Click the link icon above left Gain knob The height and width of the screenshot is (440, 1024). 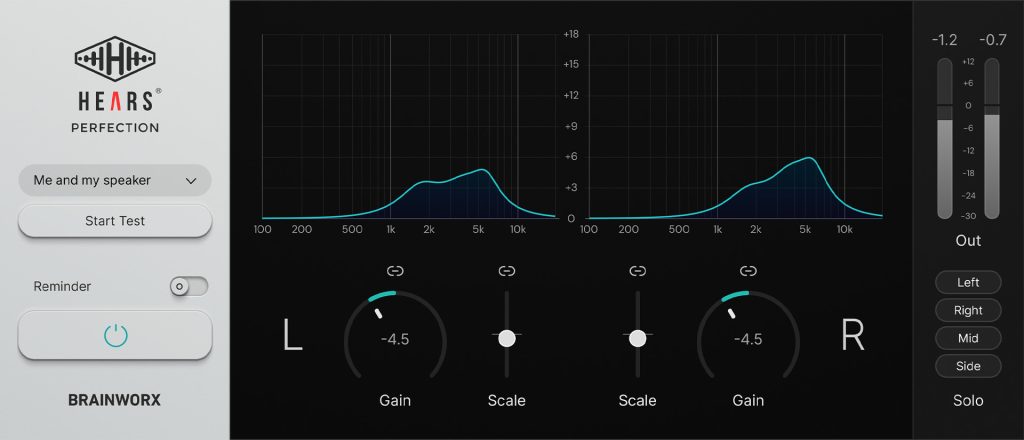coord(395,271)
